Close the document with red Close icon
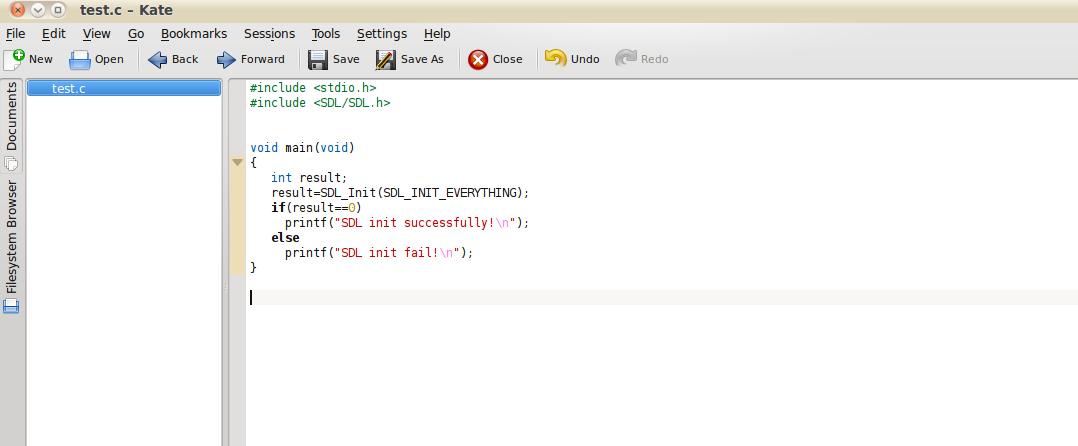 point(479,59)
